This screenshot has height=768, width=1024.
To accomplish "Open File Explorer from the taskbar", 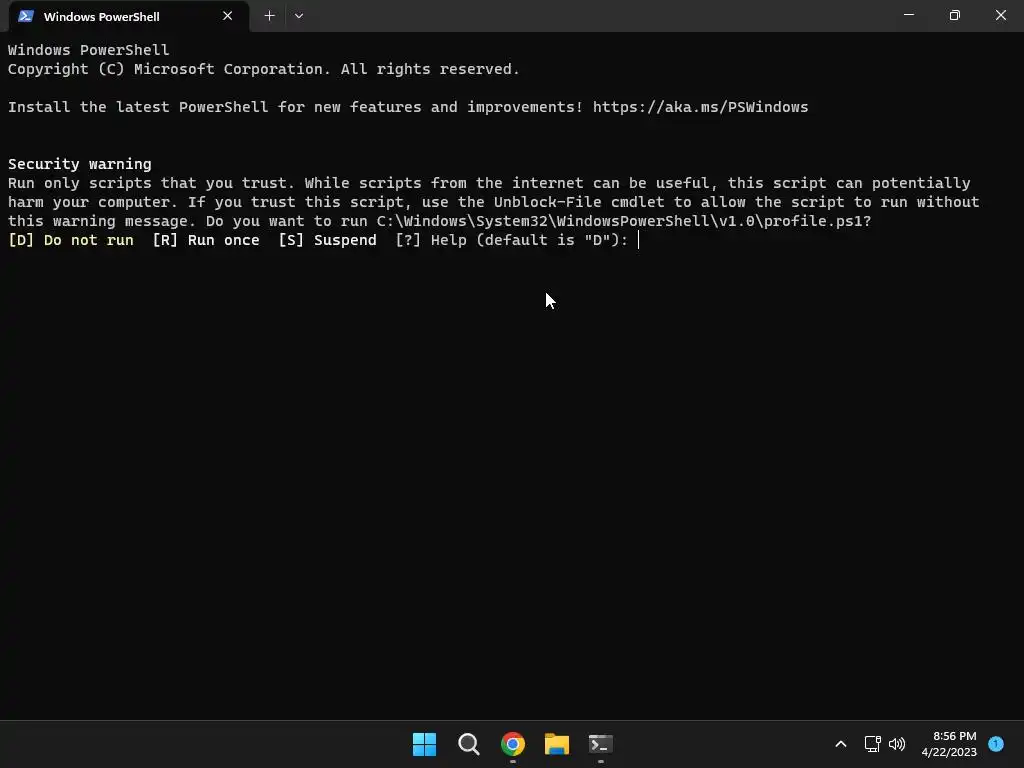I will click(556, 744).
